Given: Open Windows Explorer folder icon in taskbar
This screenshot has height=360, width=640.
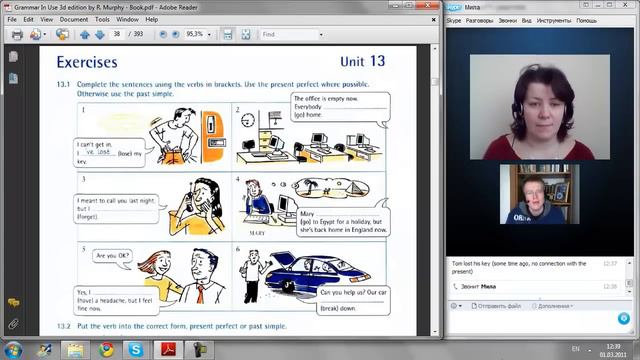Looking at the screenshot, I should tap(75, 350).
